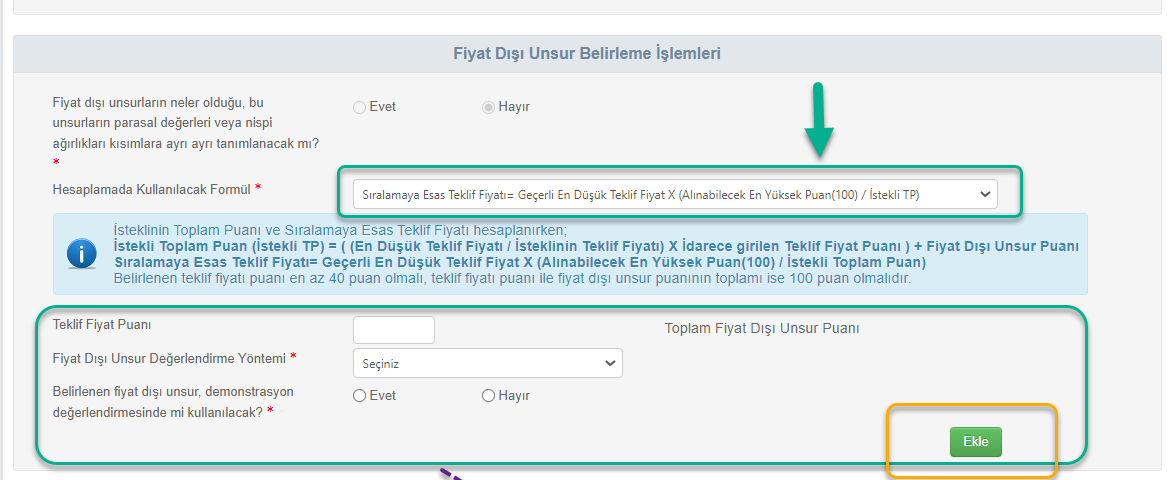
Task: Click the "Toplam Fiyat Dışı Unsur Puanı" text
Action: point(762,328)
